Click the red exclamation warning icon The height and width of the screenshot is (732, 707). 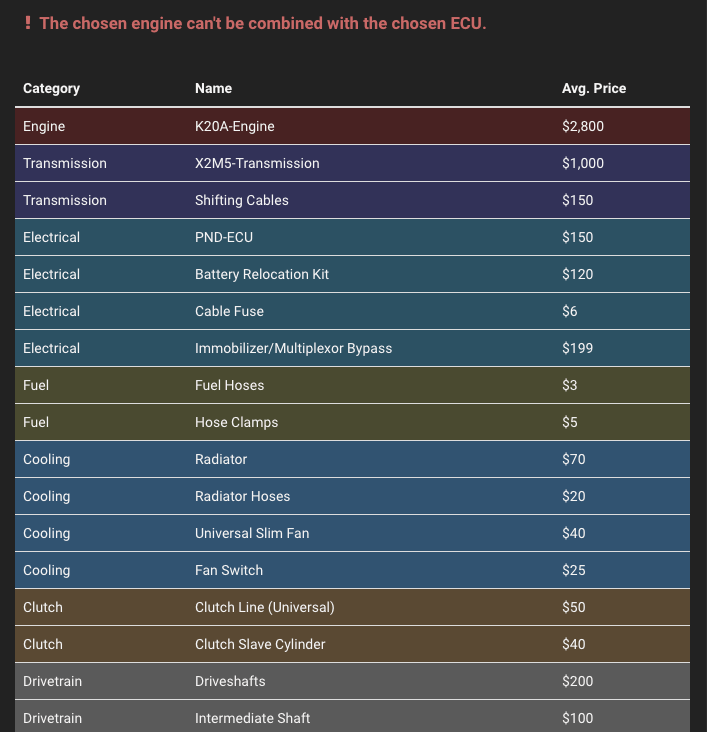(x=28, y=23)
